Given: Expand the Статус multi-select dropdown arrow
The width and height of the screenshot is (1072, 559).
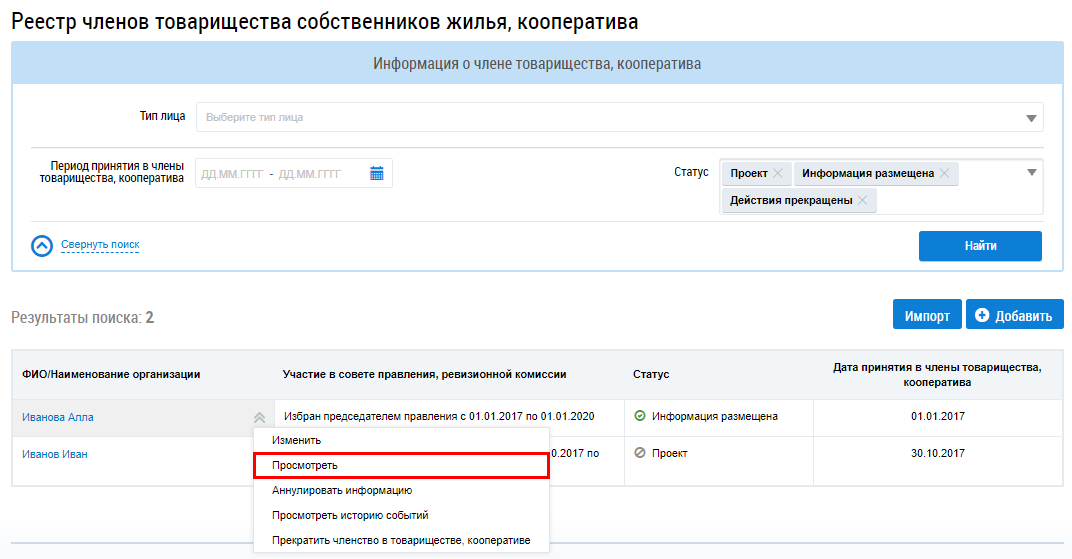Looking at the screenshot, I should point(1032,173).
